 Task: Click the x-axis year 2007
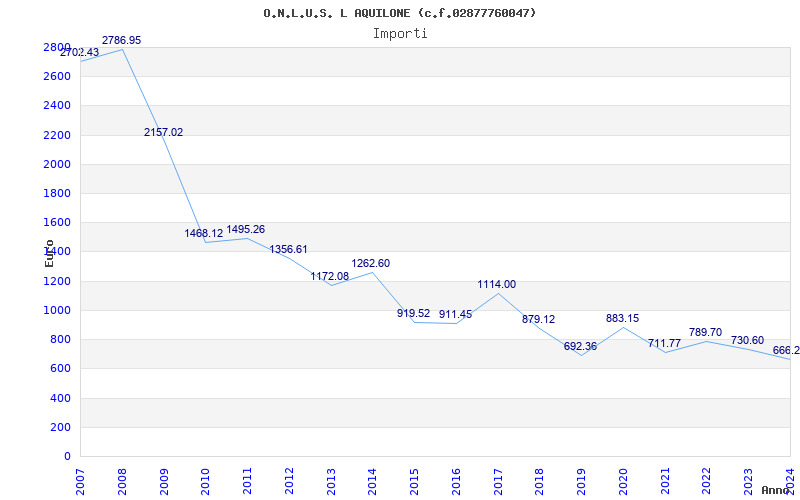pos(80,482)
